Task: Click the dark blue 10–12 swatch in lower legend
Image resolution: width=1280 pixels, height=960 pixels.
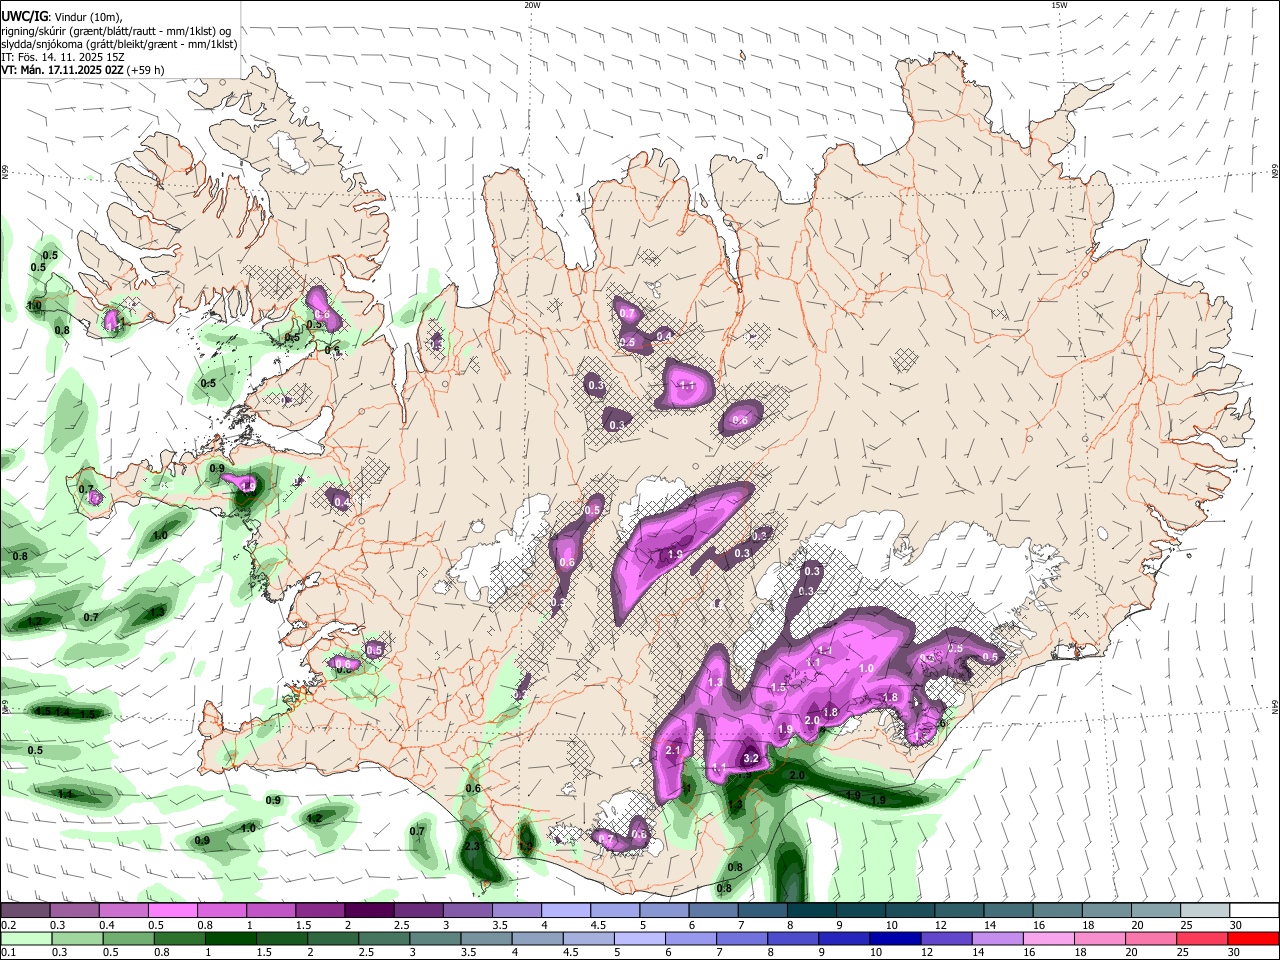Action: pos(894,938)
